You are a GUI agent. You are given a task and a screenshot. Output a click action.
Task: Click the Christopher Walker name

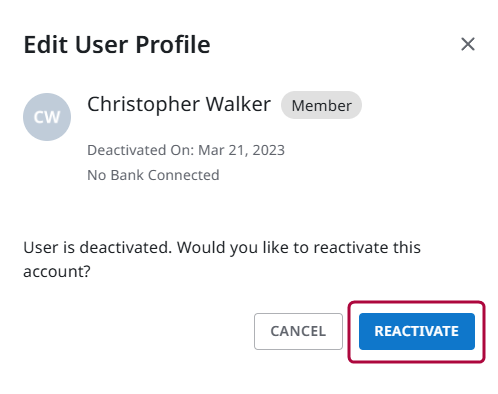pos(179,105)
